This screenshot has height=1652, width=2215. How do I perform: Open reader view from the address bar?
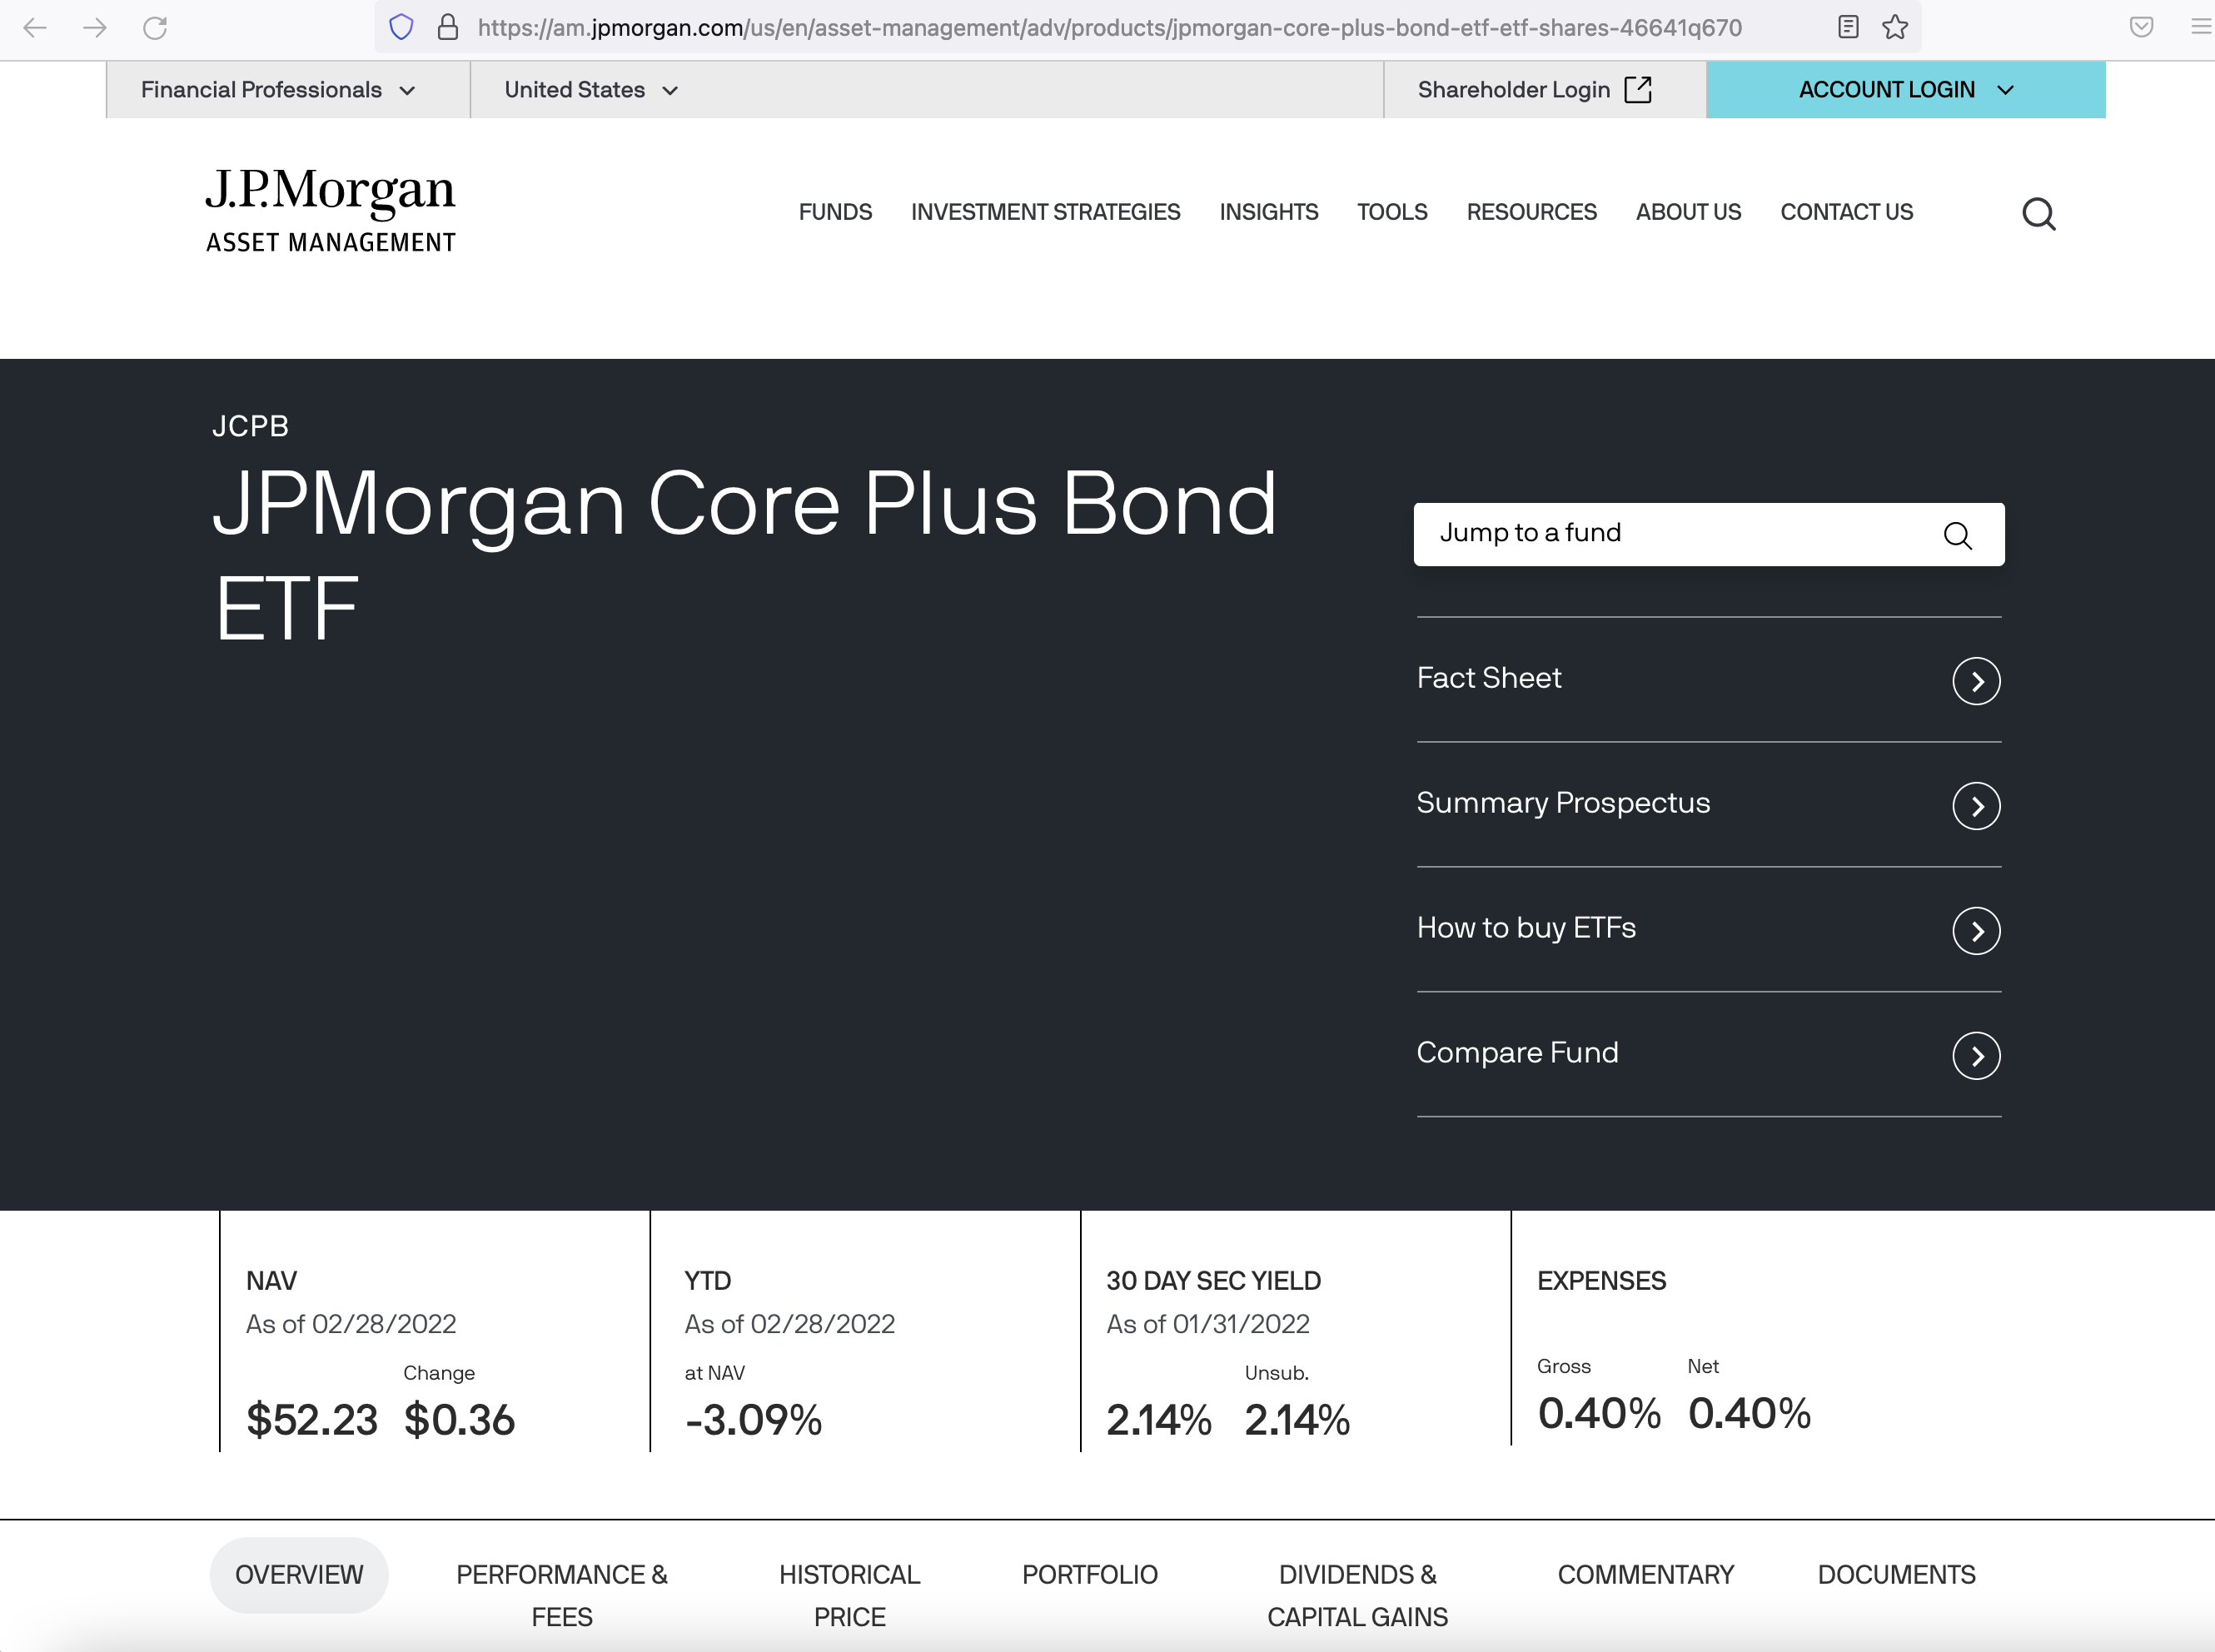[1847, 27]
